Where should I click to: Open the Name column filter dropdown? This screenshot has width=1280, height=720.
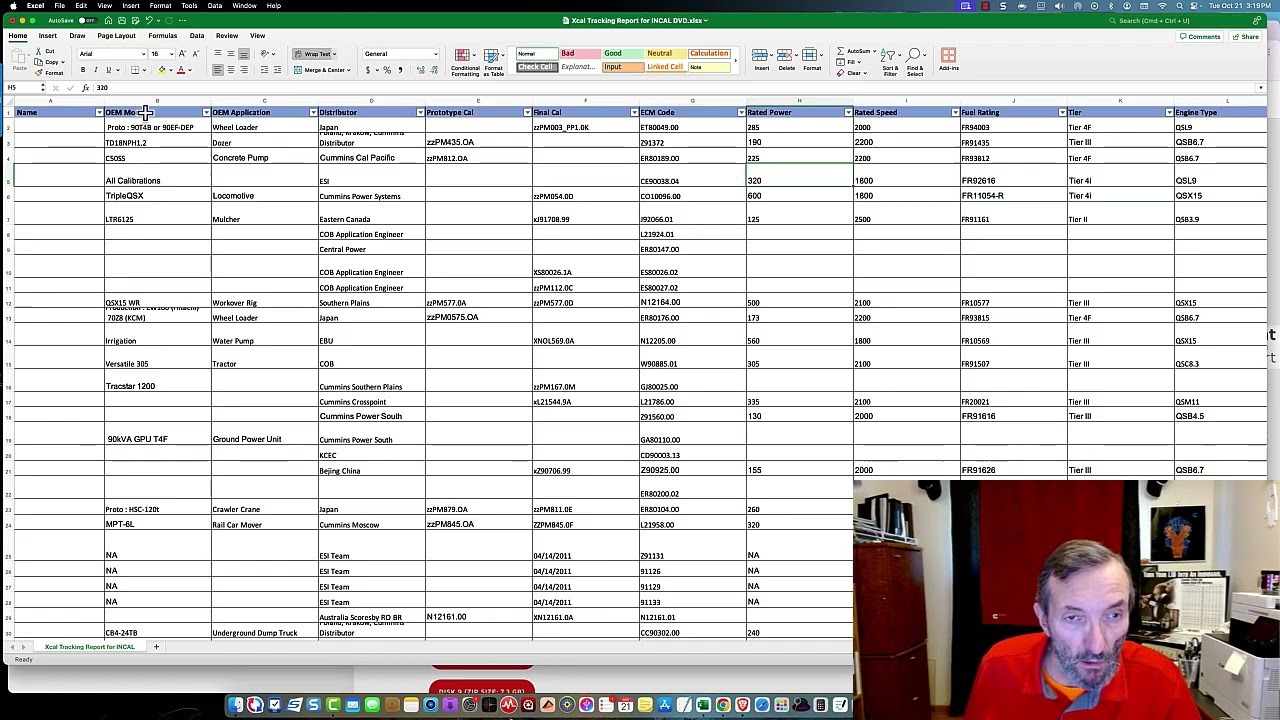click(99, 113)
